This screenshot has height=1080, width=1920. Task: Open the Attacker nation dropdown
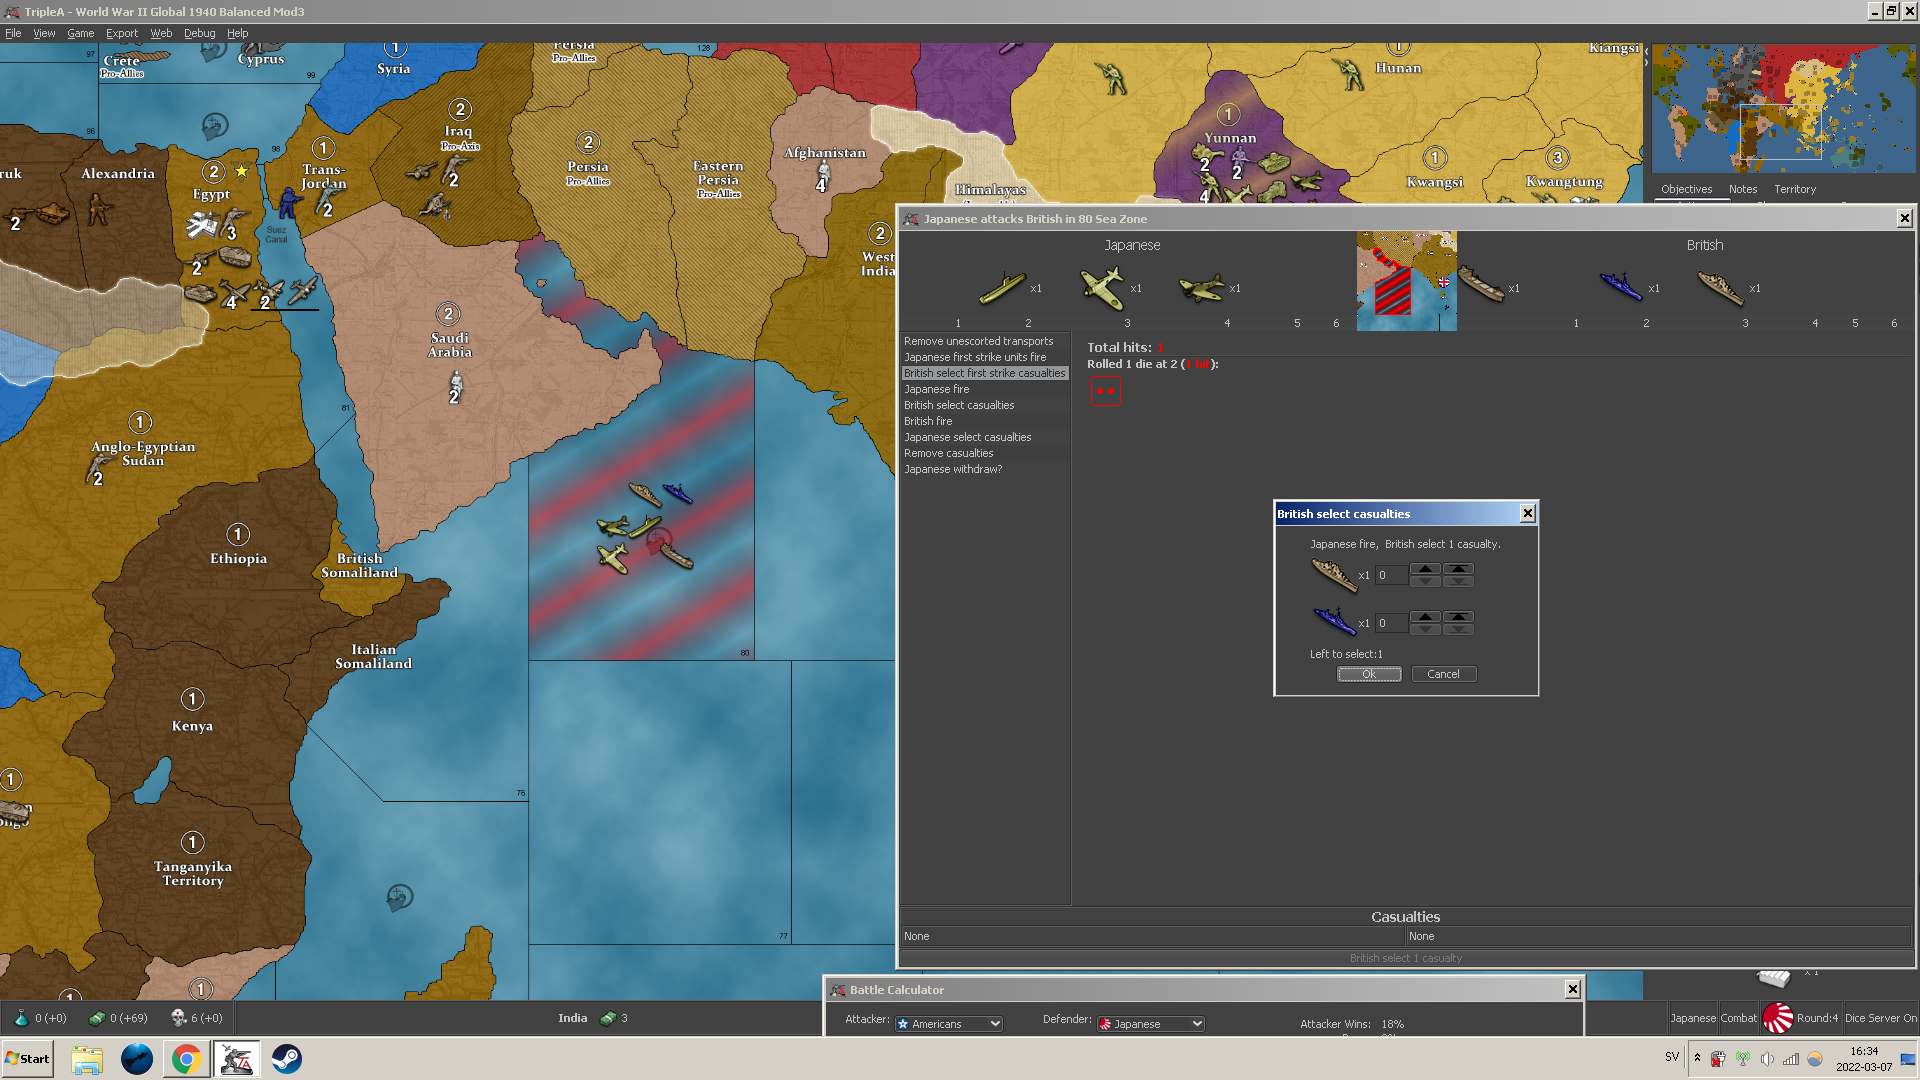point(948,1024)
